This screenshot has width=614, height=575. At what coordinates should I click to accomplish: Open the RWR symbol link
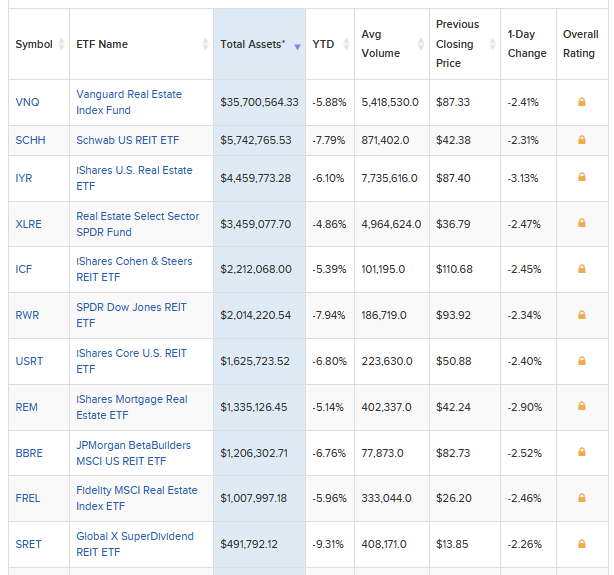27,315
